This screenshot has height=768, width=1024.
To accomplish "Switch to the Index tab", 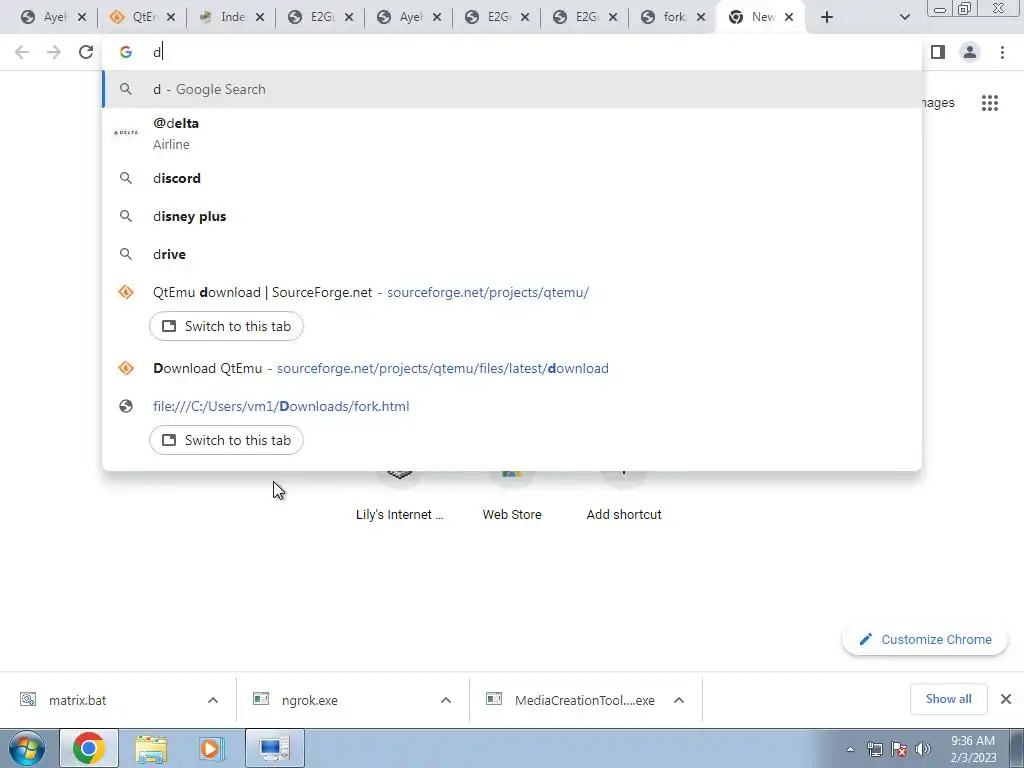I will coord(223,17).
